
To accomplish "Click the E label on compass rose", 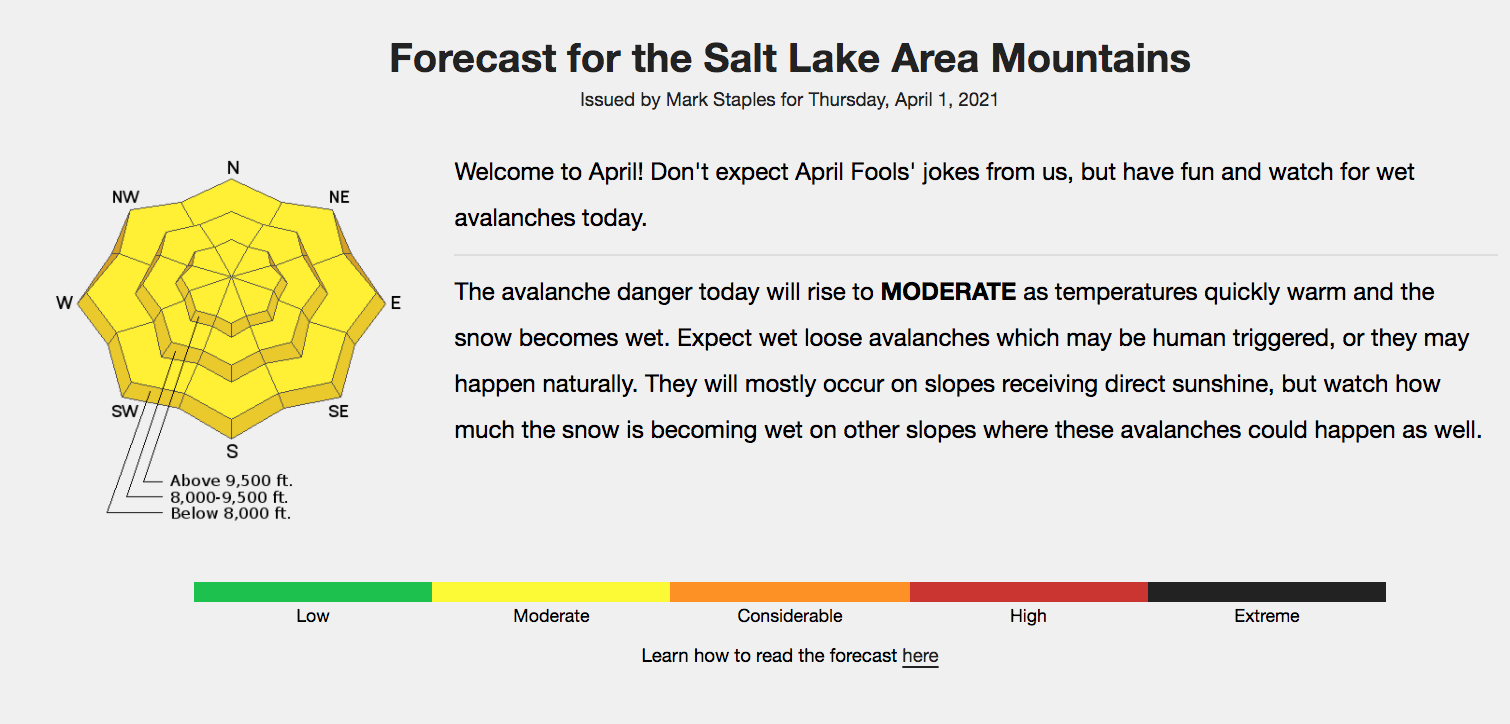I will pyautogui.click(x=395, y=303).
